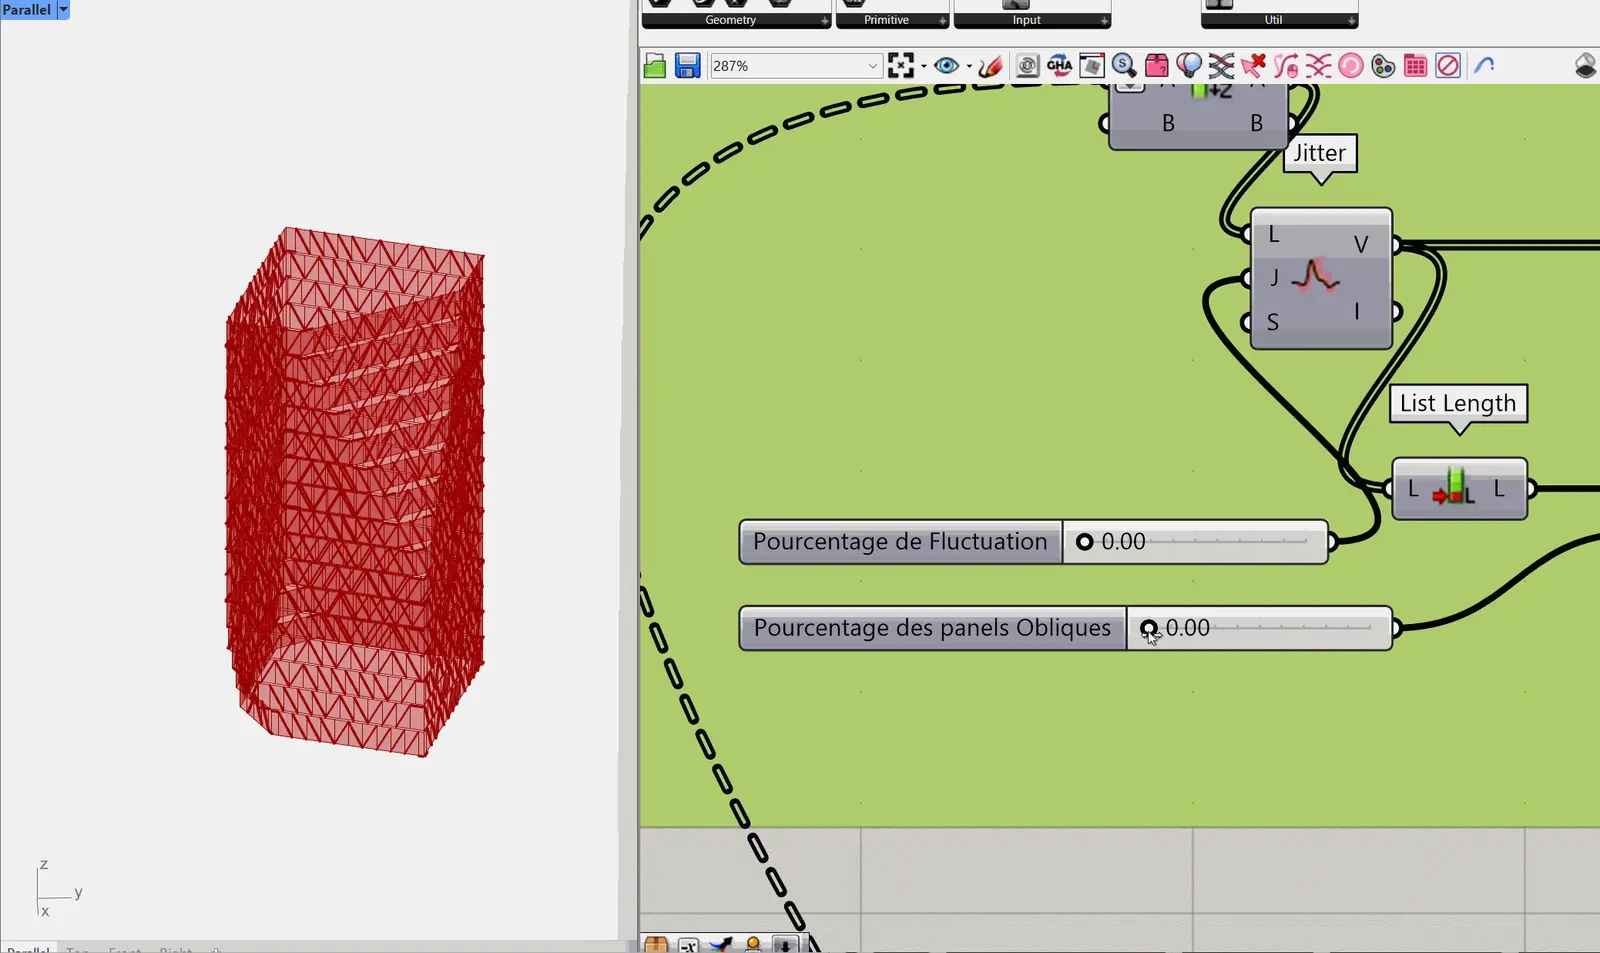Open a Grasshopper file with the green folder icon

pos(654,65)
